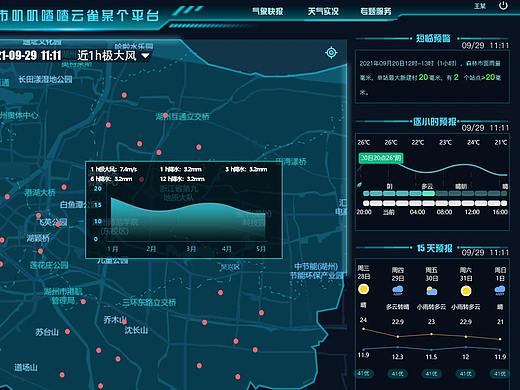Click the 24℃ hourly temperature

point(473,142)
